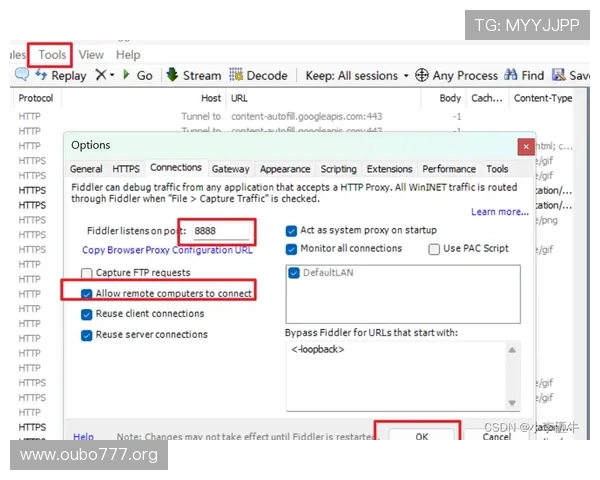Click Copy Browser Proxy Configuration URL link
Screen dimensions: 600x480
coord(167,250)
